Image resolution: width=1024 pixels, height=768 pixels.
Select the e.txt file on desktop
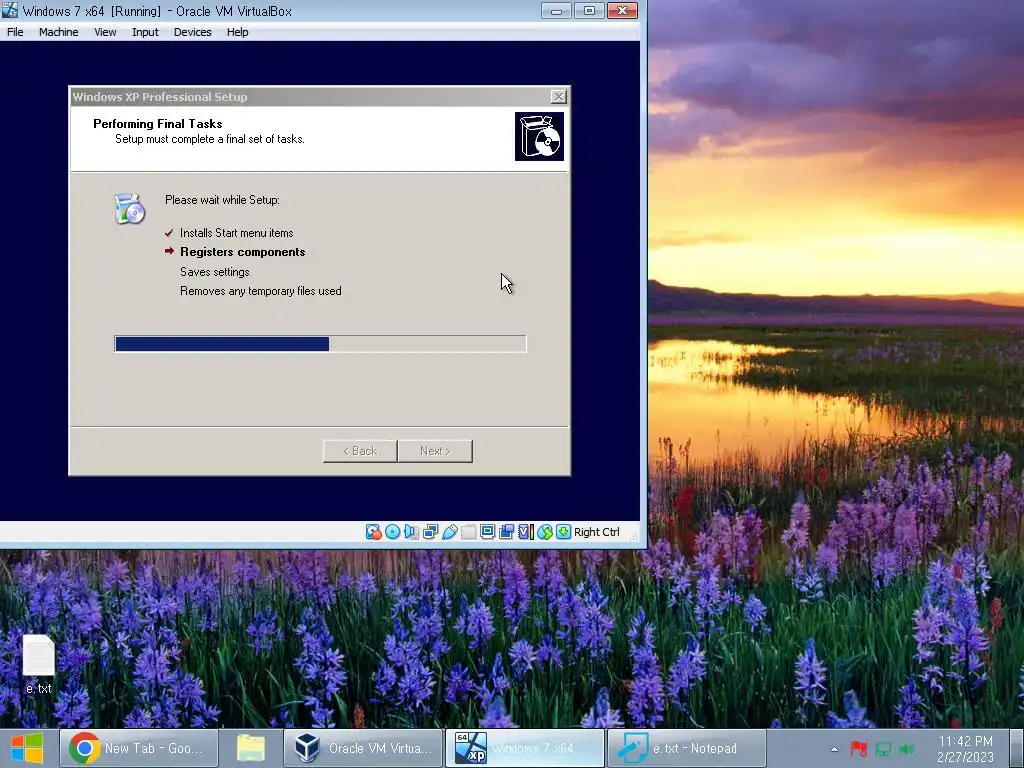click(39, 664)
